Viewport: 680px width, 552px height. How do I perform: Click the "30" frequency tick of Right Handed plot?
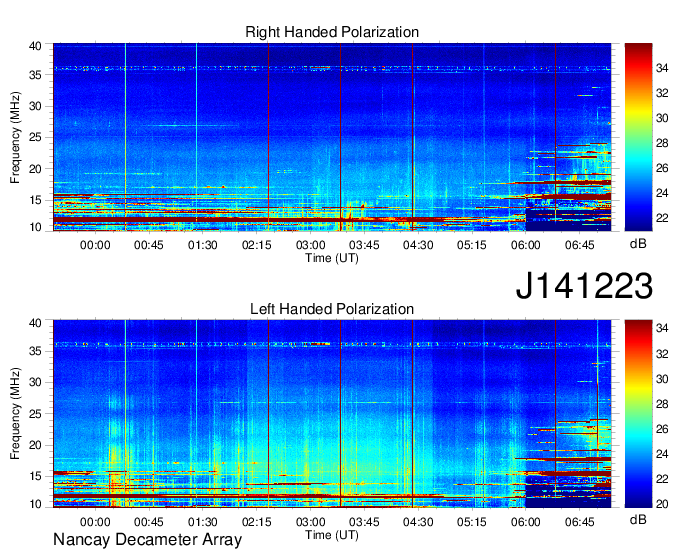pyautogui.click(x=35, y=106)
